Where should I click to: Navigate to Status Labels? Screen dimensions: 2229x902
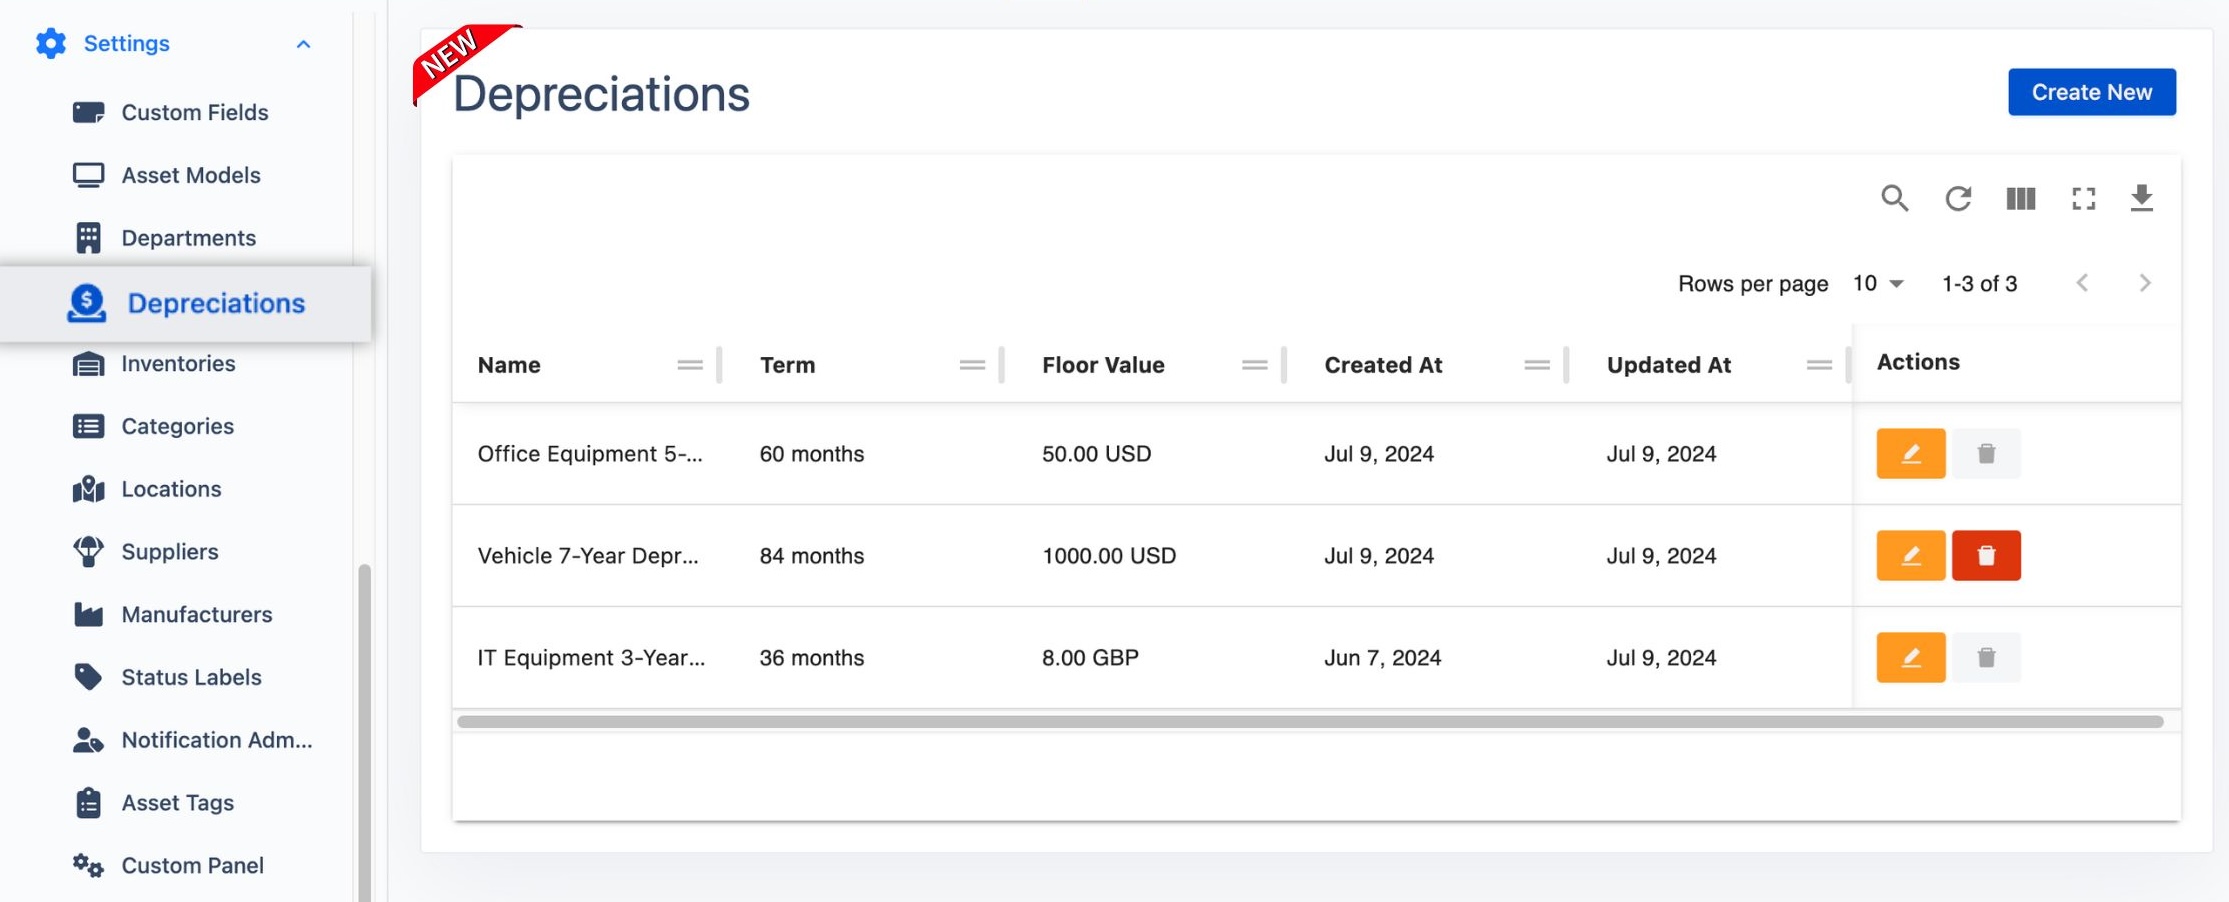coord(191,677)
